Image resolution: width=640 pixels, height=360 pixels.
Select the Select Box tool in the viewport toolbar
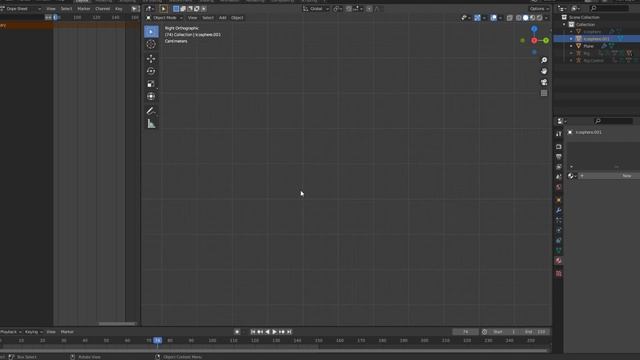coord(151,31)
